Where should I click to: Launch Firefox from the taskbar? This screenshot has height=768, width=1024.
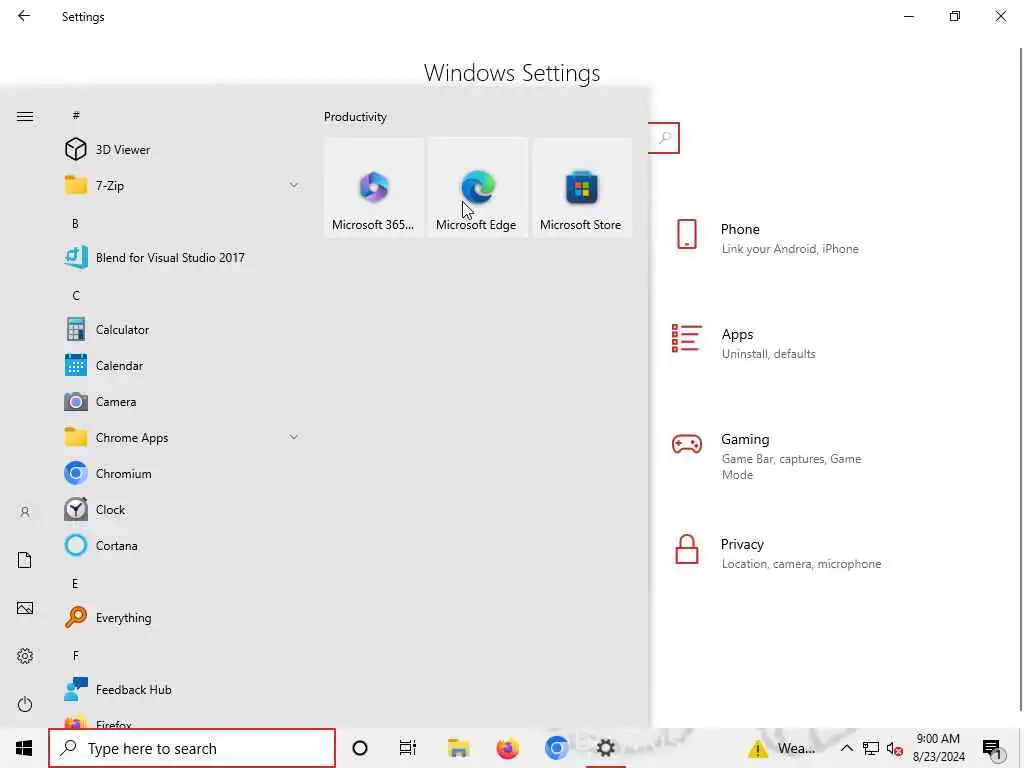(507, 748)
